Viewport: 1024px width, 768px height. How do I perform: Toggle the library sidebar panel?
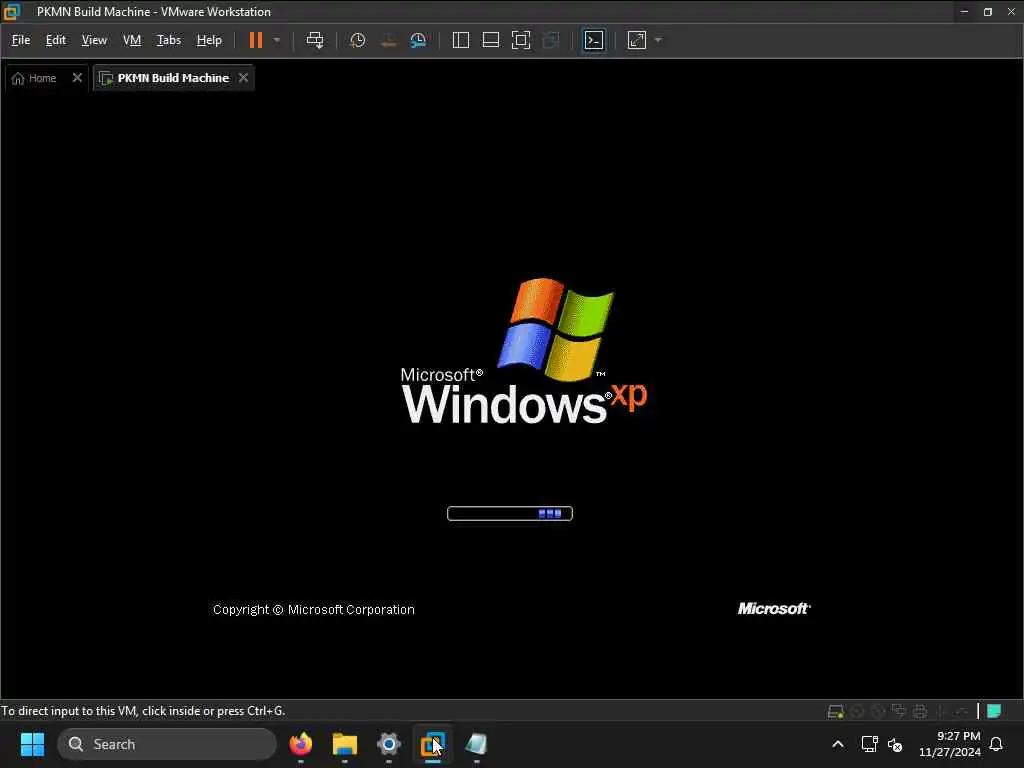coord(460,40)
